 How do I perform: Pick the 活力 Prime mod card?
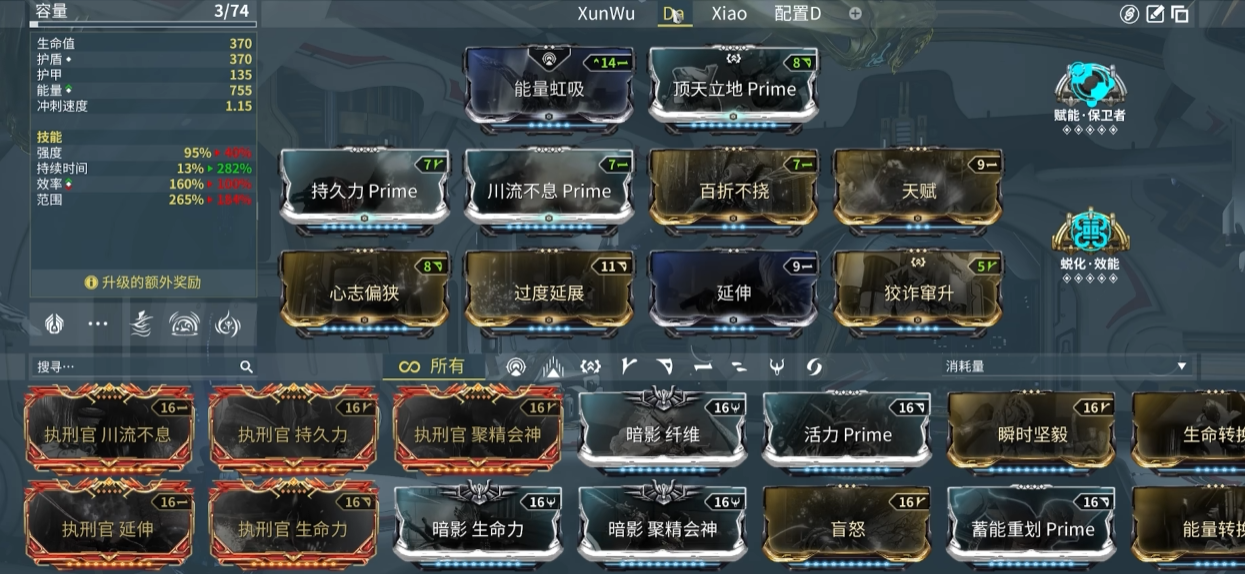click(x=847, y=430)
